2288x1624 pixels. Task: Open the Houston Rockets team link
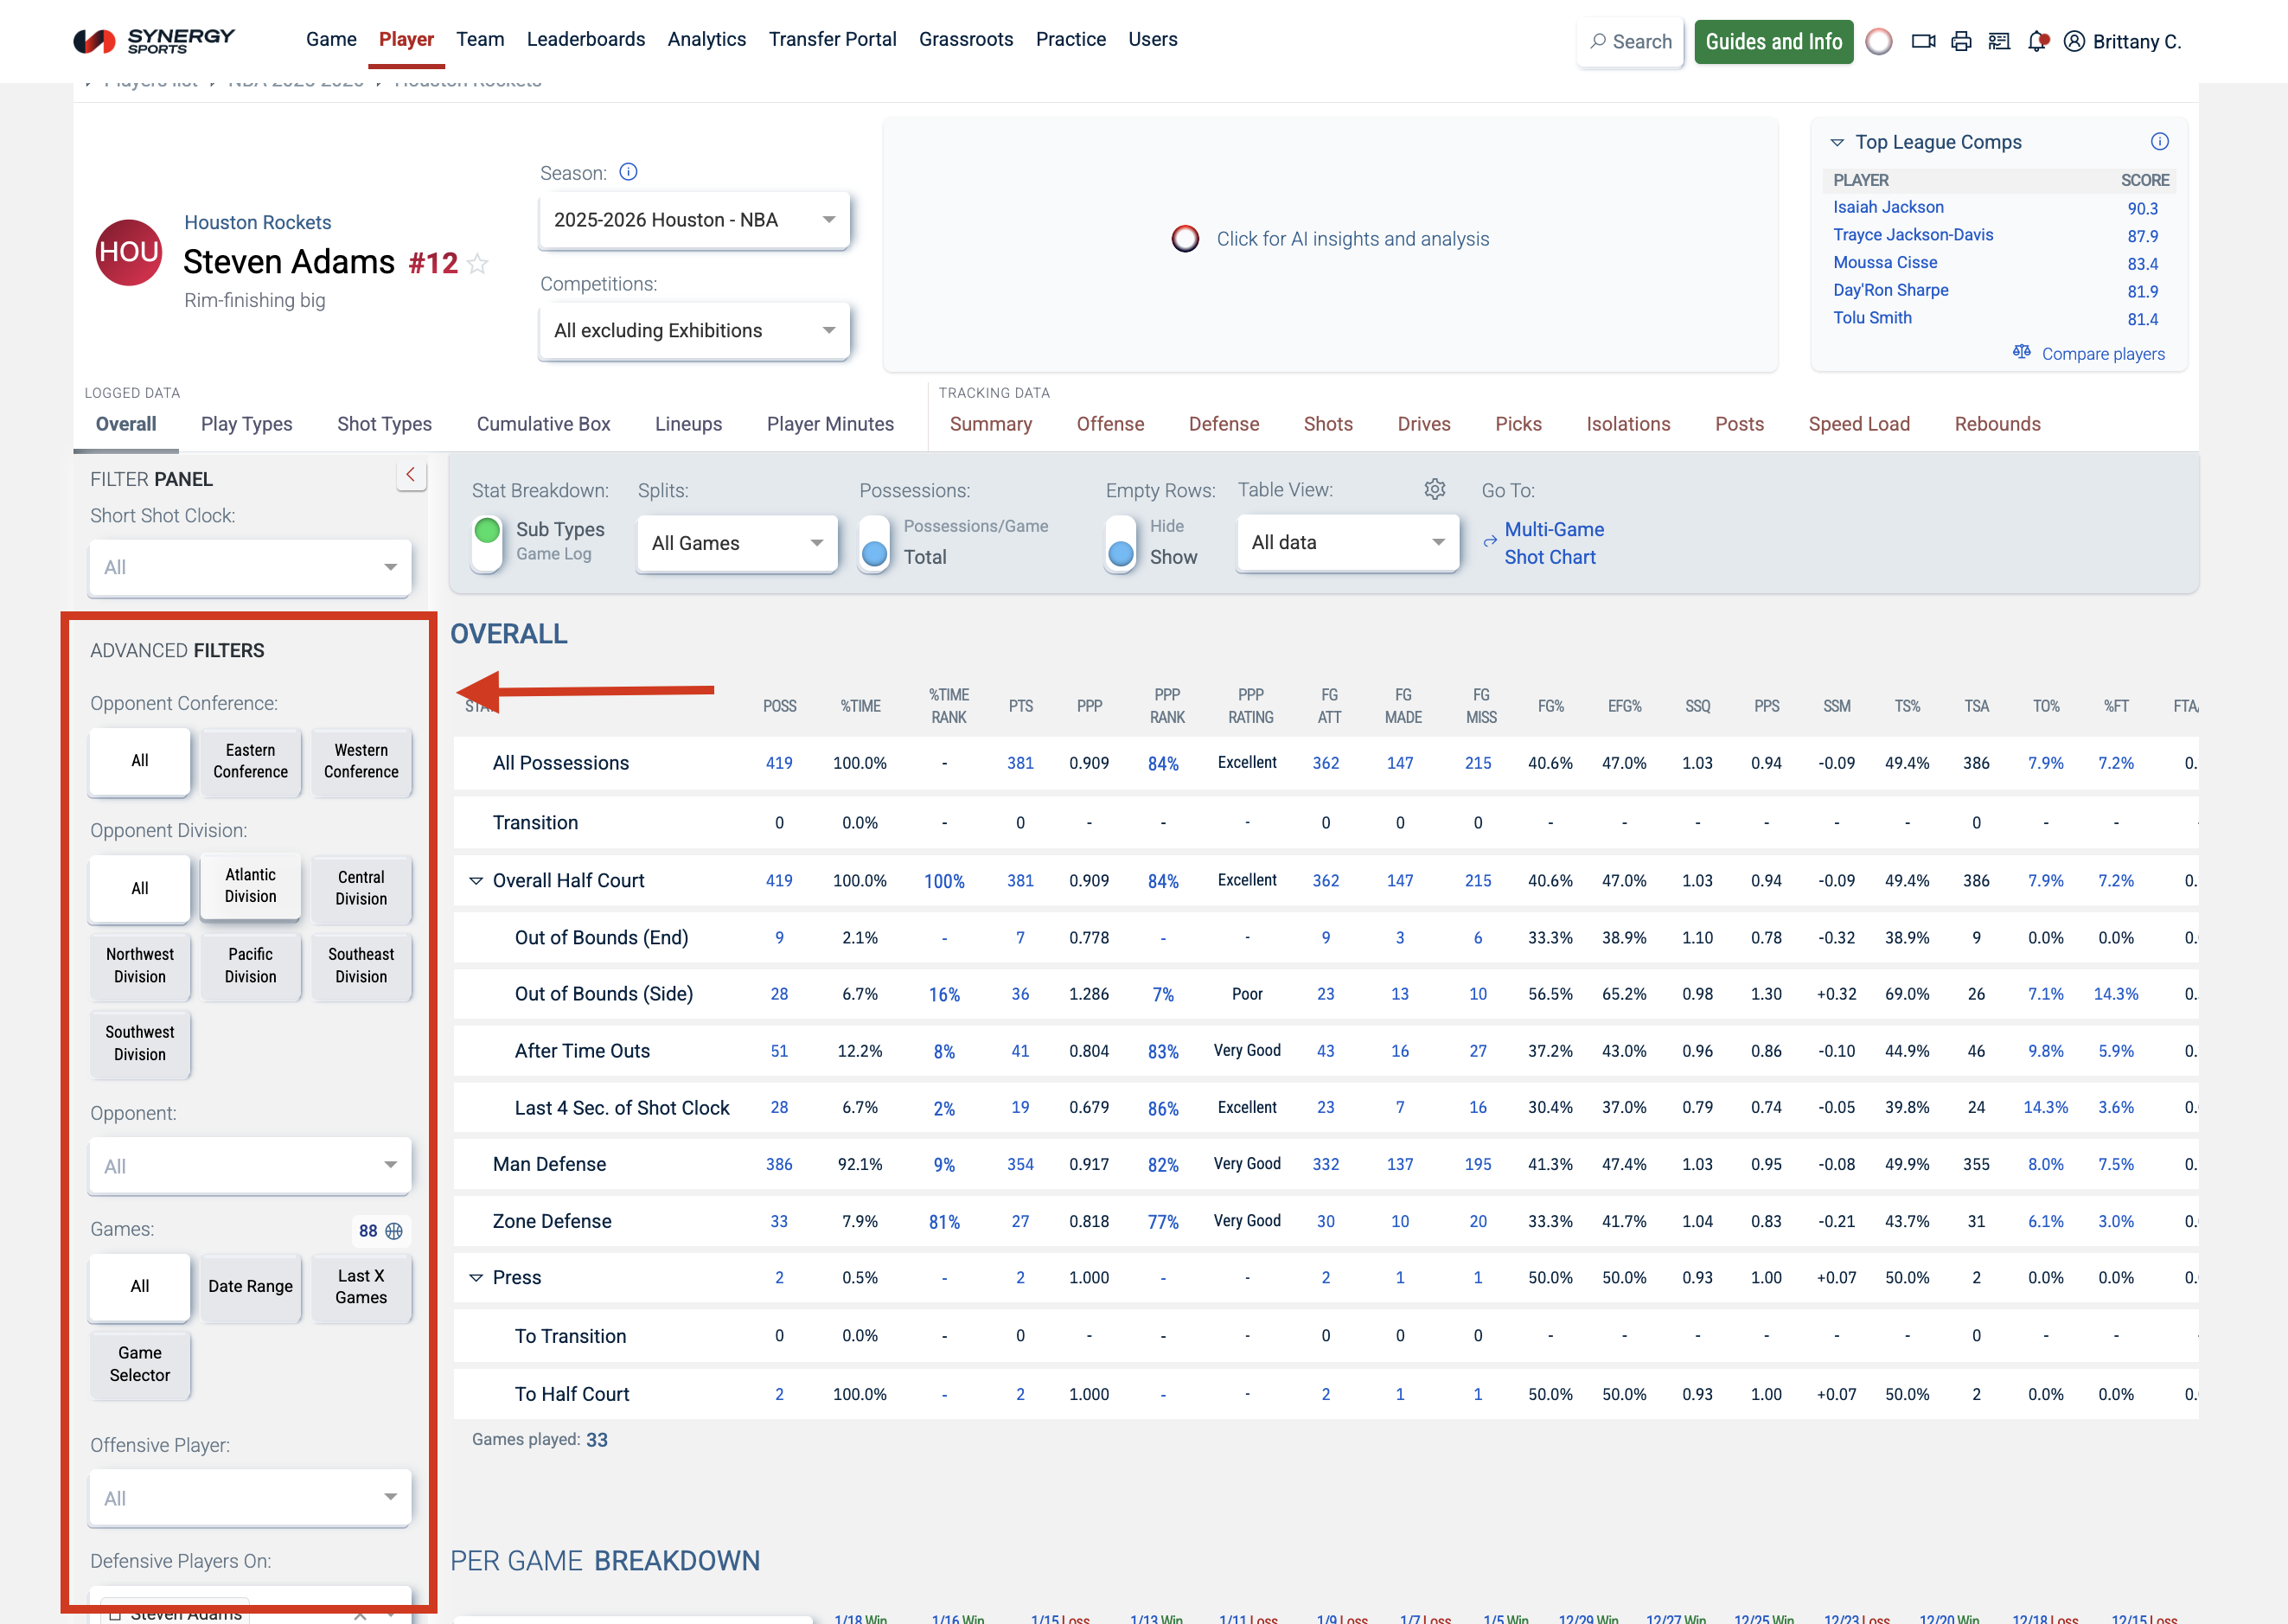click(x=257, y=222)
